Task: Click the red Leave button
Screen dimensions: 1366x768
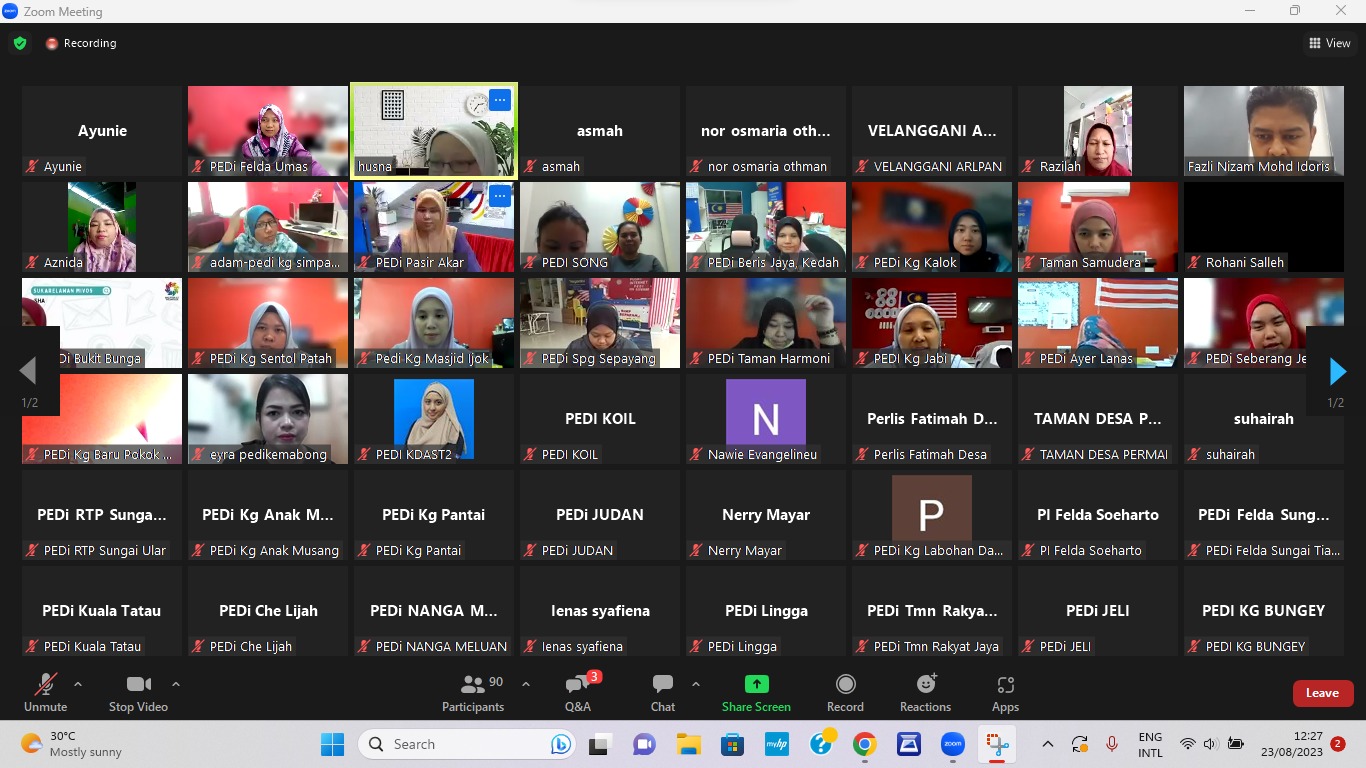Action: [1322, 693]
